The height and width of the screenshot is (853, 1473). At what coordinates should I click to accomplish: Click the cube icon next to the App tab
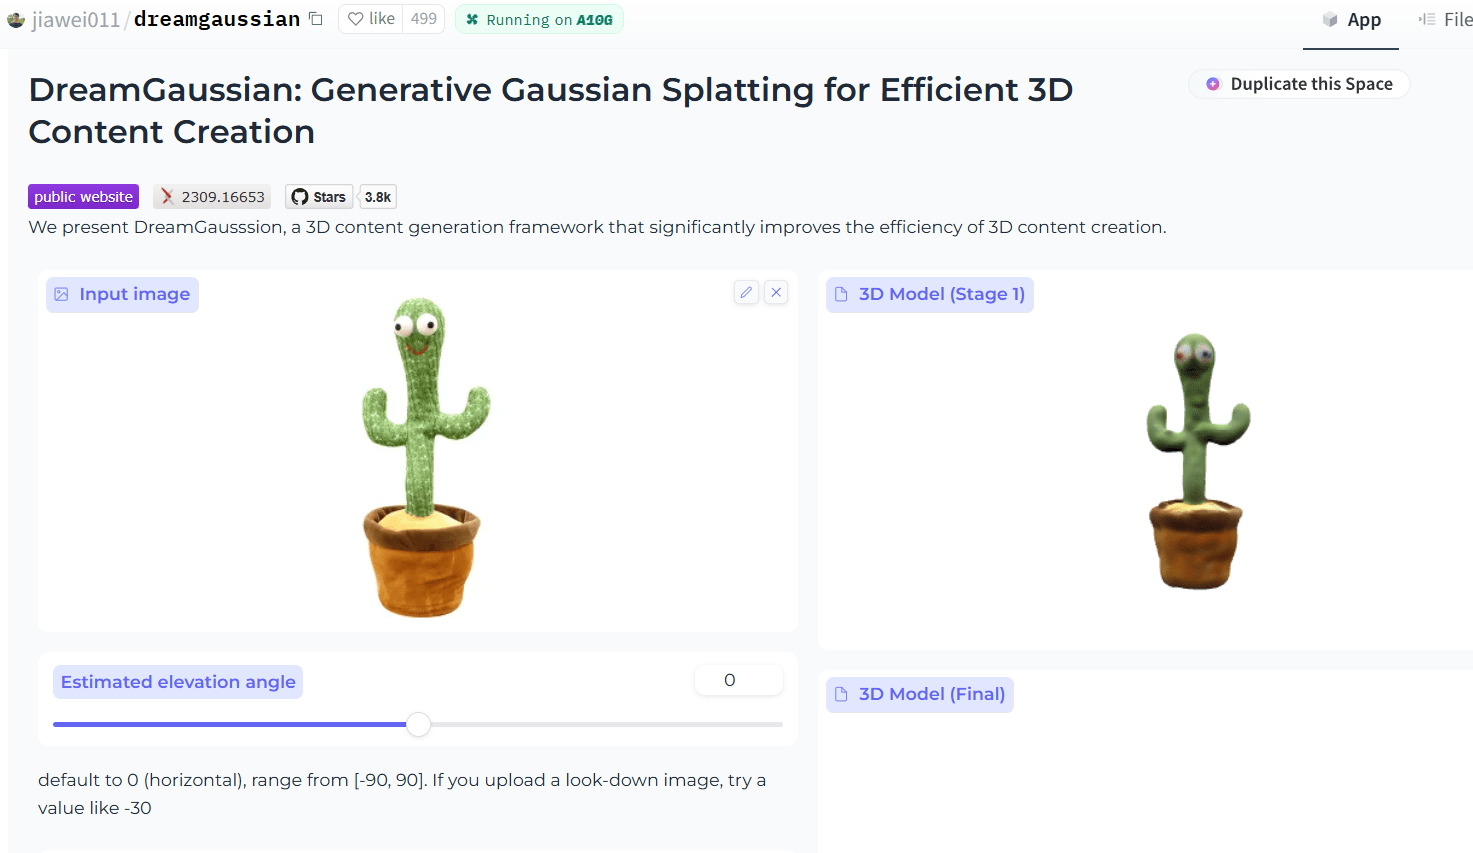coord(1329,18)
